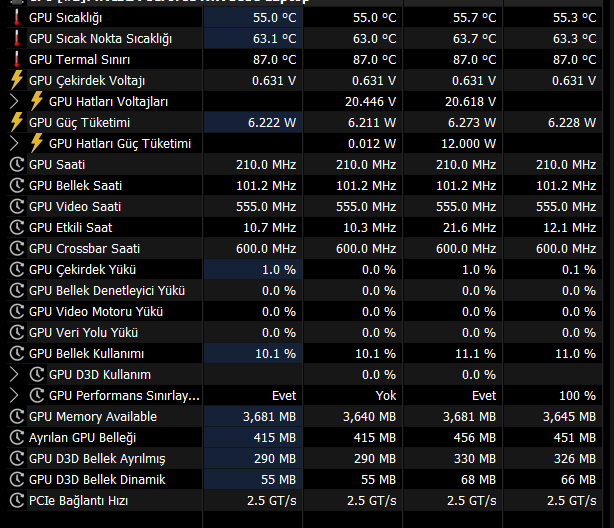Click the 20.446 V rail voltage value
Screen dimensions: 614x528
point(370,102)
